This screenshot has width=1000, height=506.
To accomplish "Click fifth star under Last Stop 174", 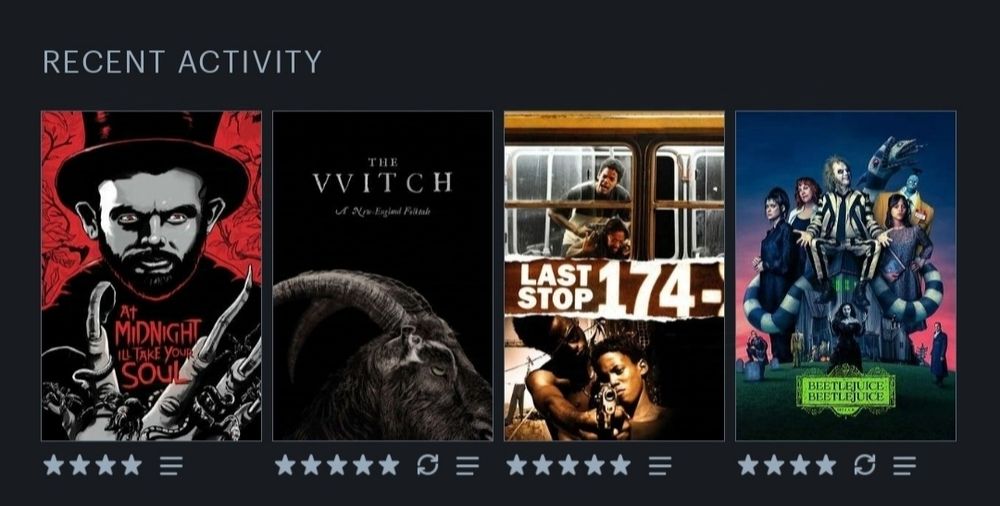I will (x=621, y=465).
